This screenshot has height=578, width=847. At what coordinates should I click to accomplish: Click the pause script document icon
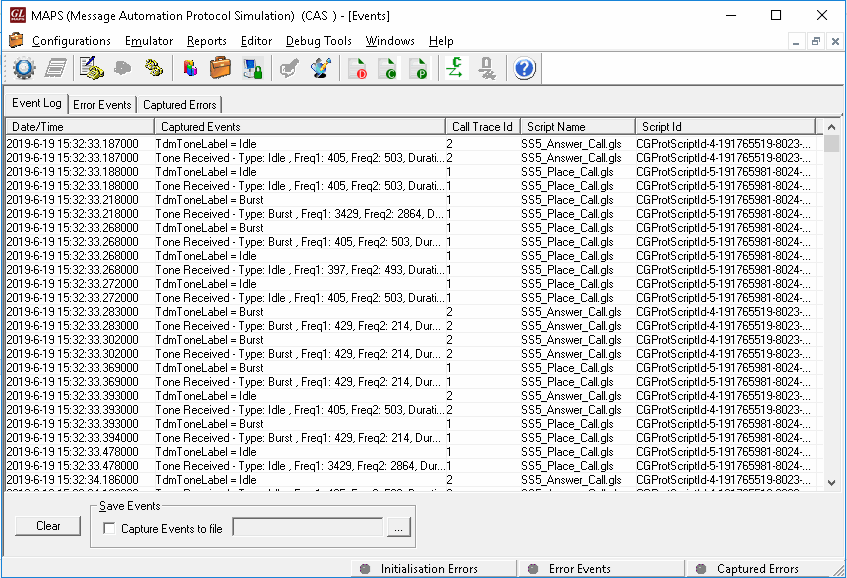pyautogui.click(x=418, y=67)
